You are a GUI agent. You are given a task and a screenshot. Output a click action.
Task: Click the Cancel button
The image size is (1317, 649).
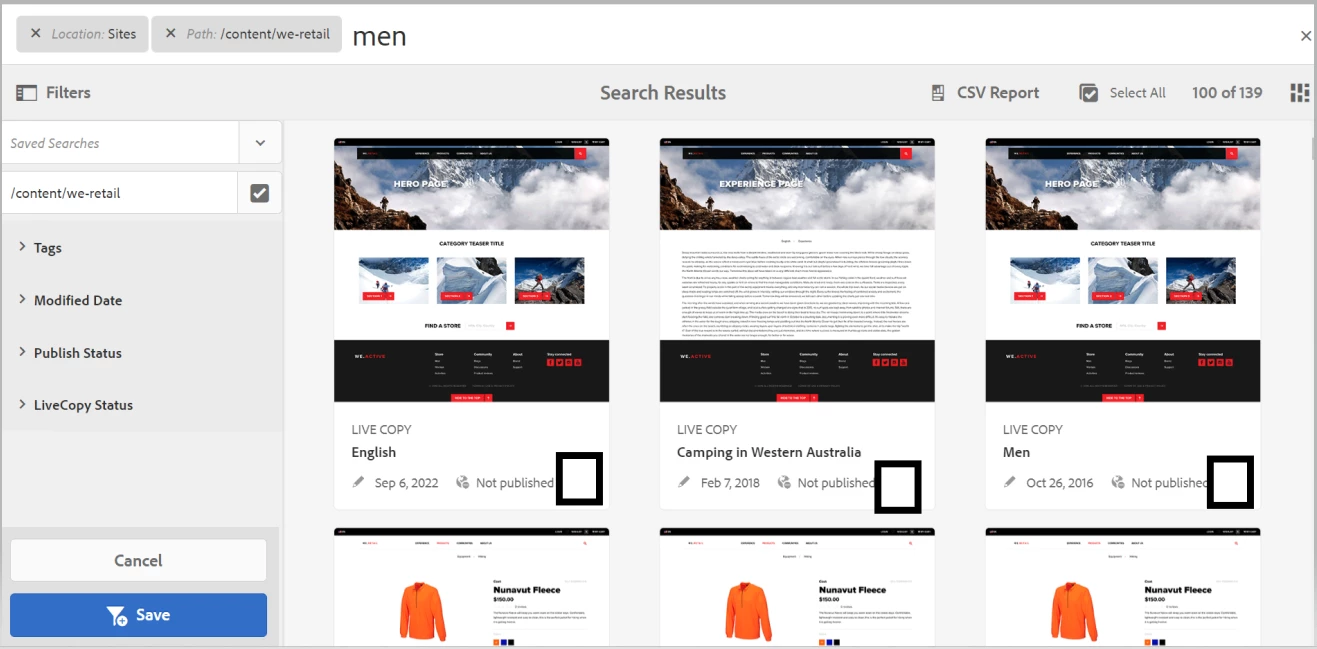(138, 561)
